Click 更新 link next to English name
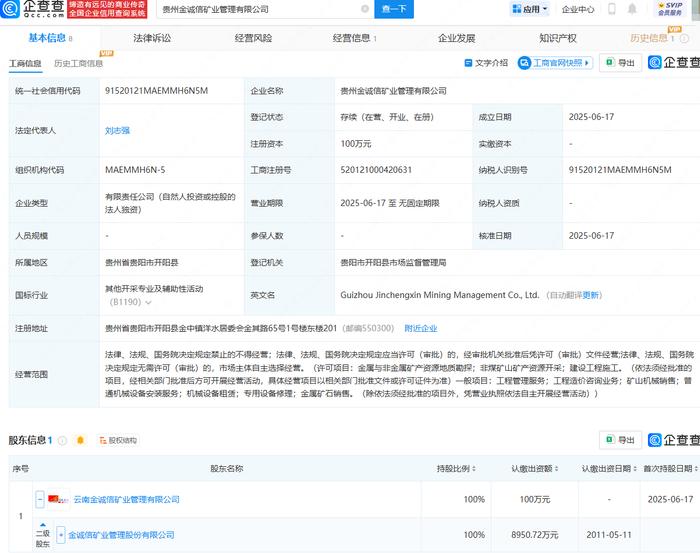Viewport: 700px width, 553px height. coord(590,295)
